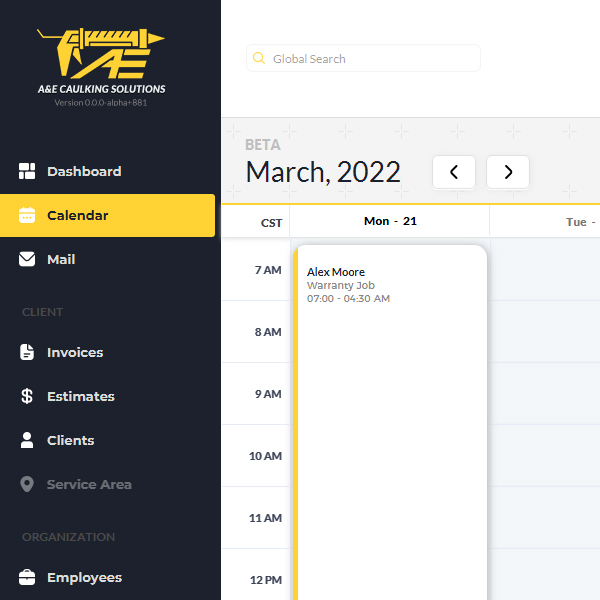This screenshot has height=600, width=600.
Task: Click the Clients person icon
Action: (27, 440)
